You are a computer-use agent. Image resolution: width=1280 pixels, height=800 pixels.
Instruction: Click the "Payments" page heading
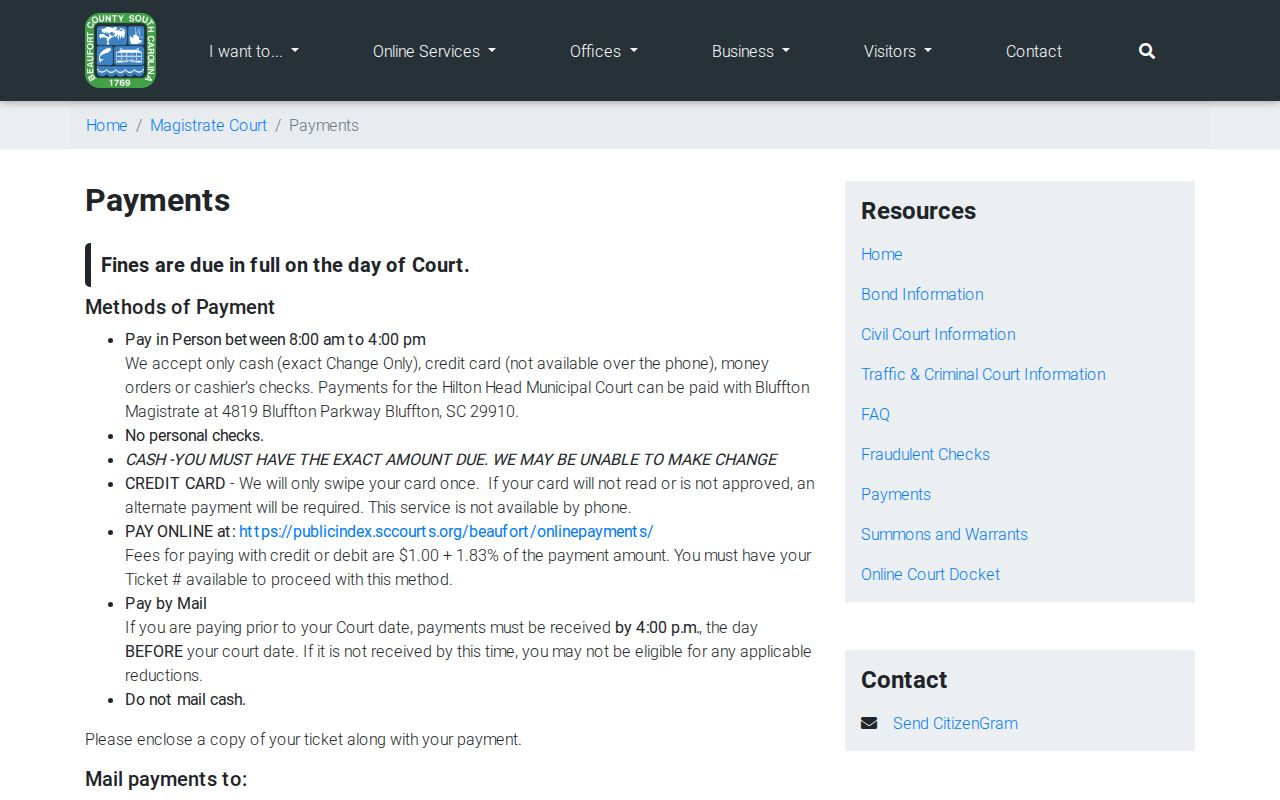click(158, 200)
